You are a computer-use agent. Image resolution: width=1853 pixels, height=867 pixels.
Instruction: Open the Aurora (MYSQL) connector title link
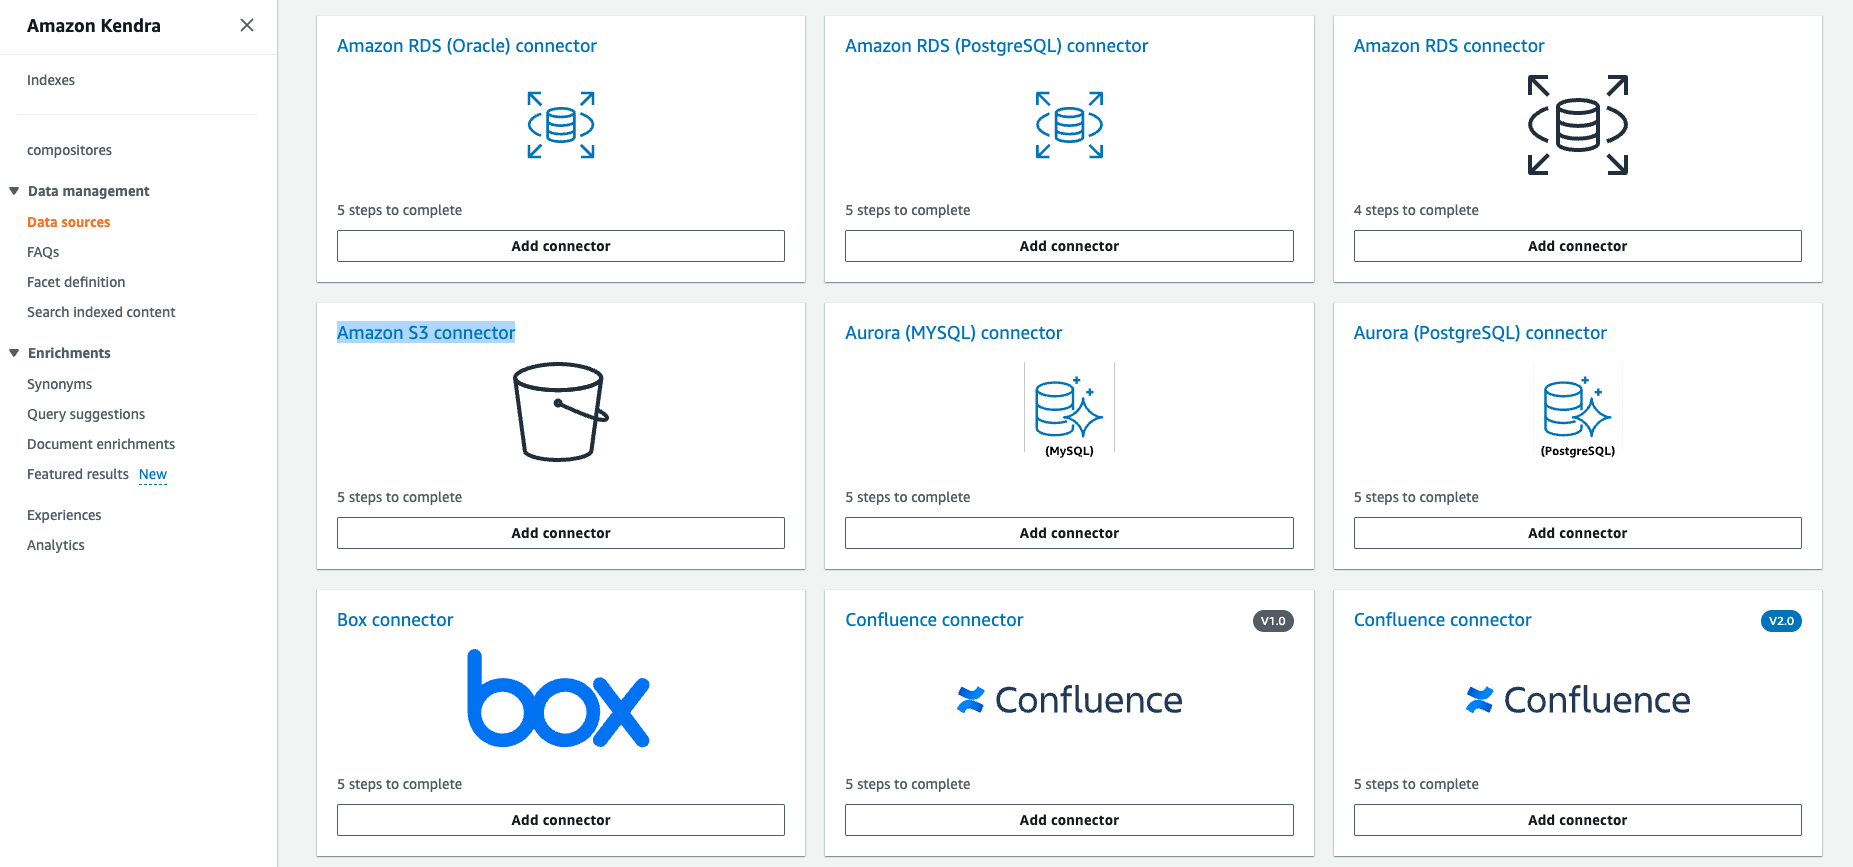click(x=953, y=333)
